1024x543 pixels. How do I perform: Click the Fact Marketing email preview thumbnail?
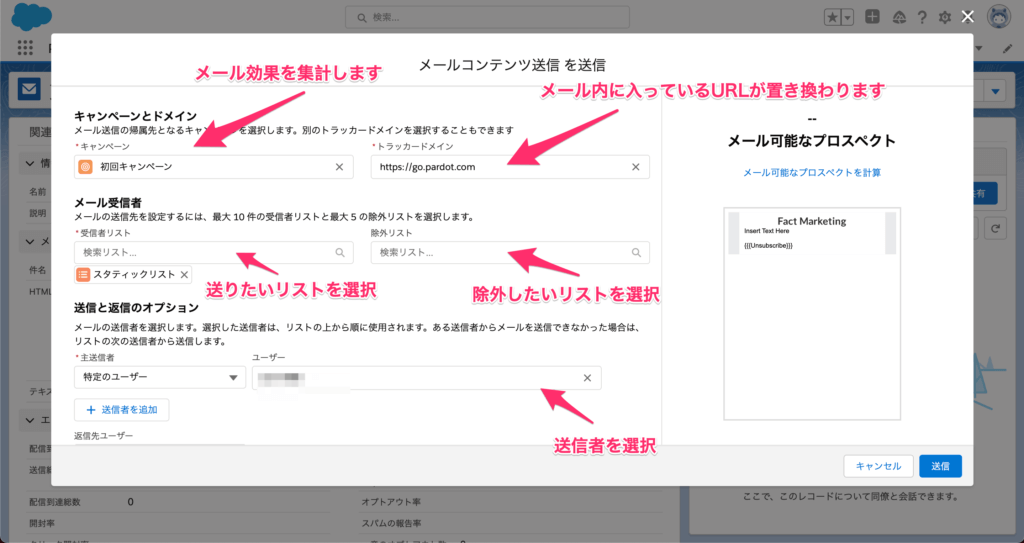(812, 314)
